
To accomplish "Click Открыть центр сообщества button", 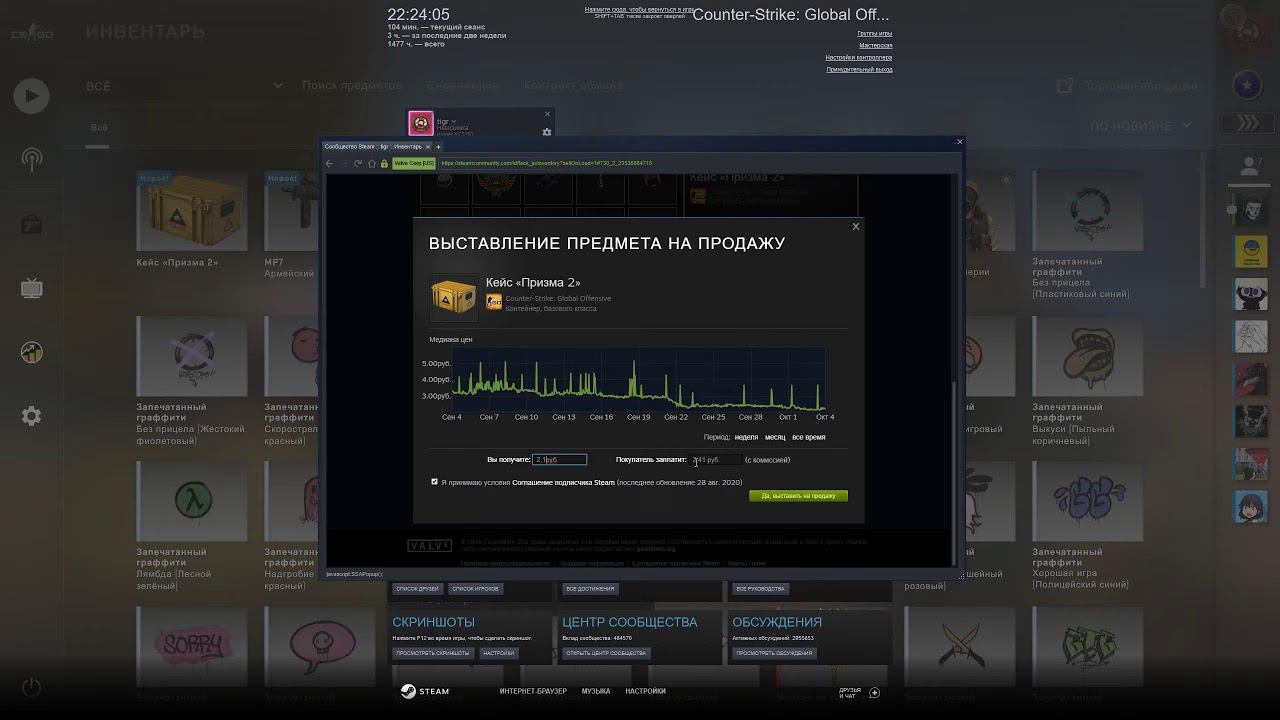I will click(606, 653).
